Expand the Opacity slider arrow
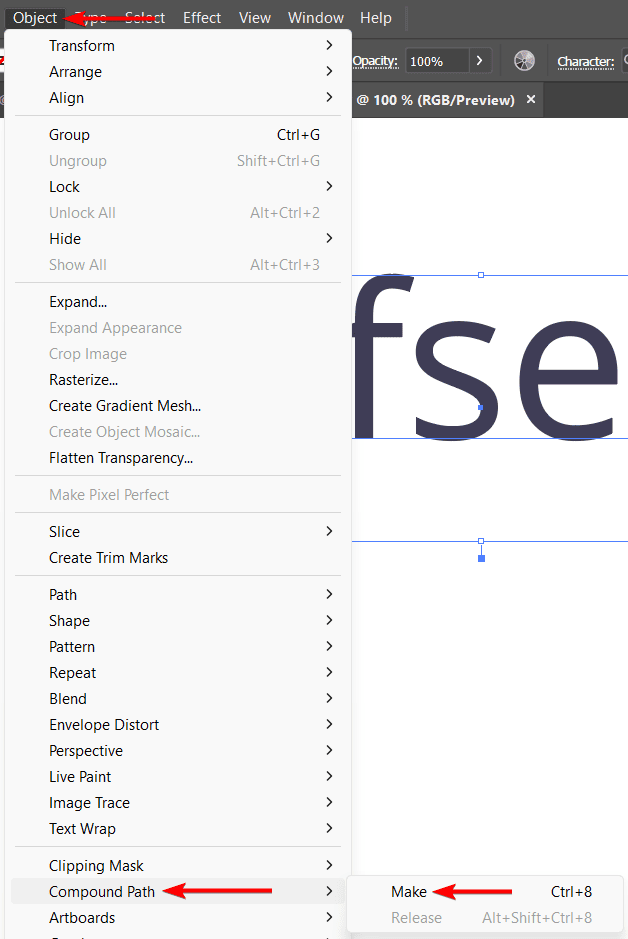 (x=480, y=61)
